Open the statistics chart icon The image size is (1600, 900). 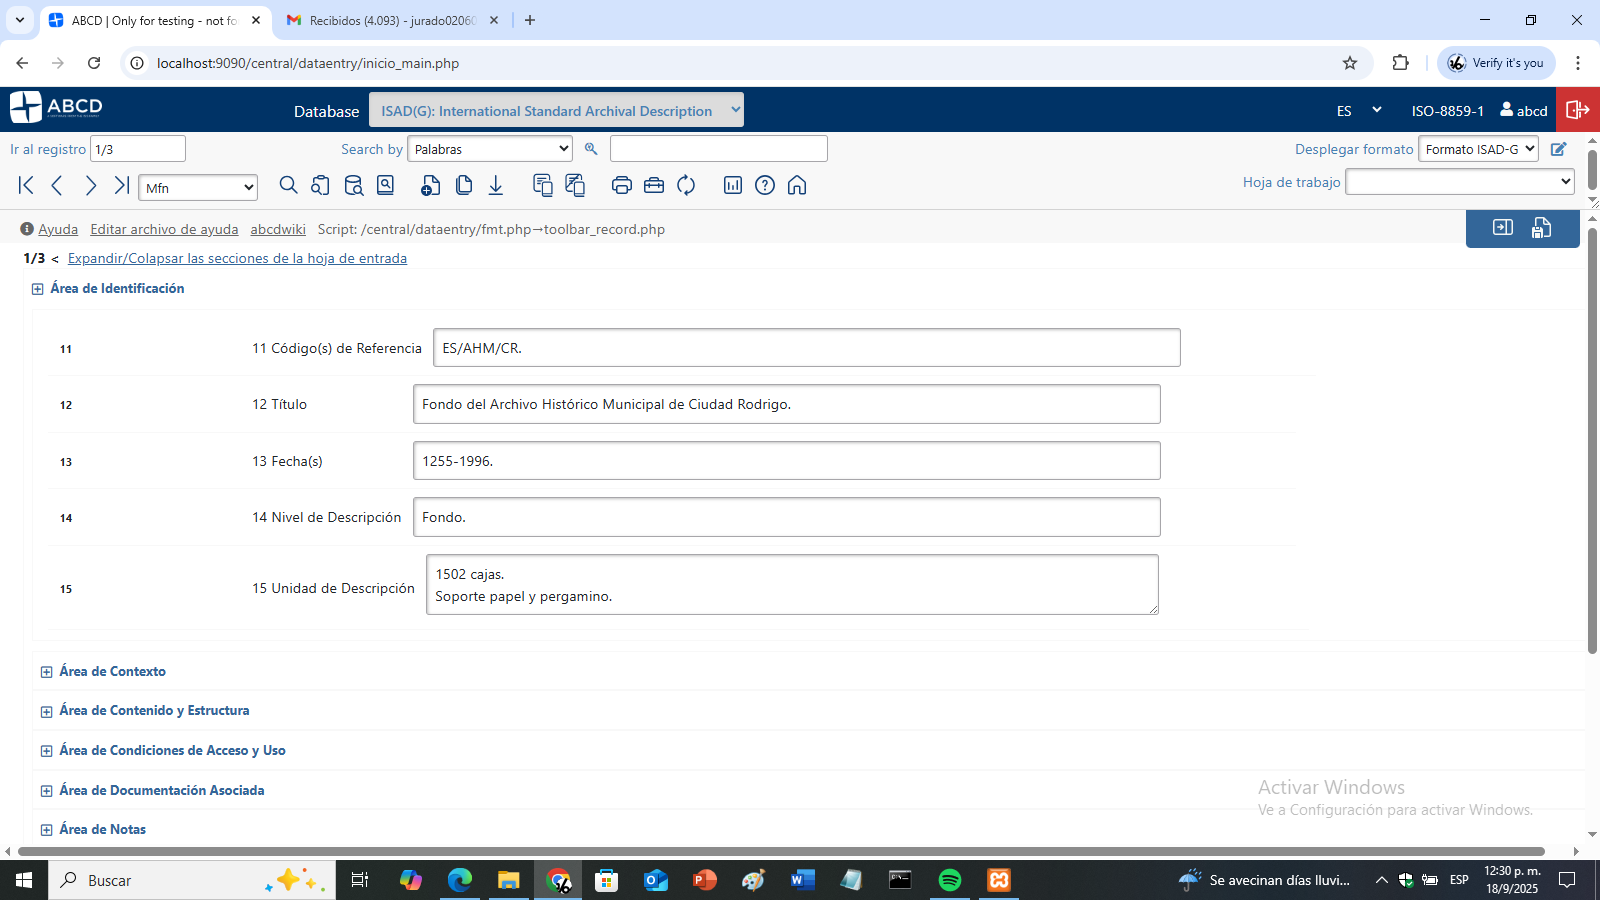tap(733, 185)
